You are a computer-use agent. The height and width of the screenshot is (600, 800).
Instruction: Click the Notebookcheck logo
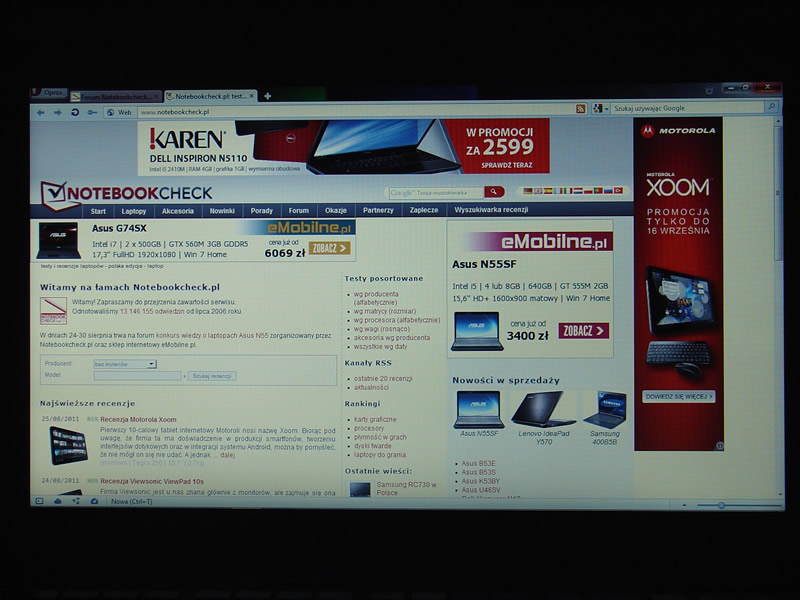[127, 194]
